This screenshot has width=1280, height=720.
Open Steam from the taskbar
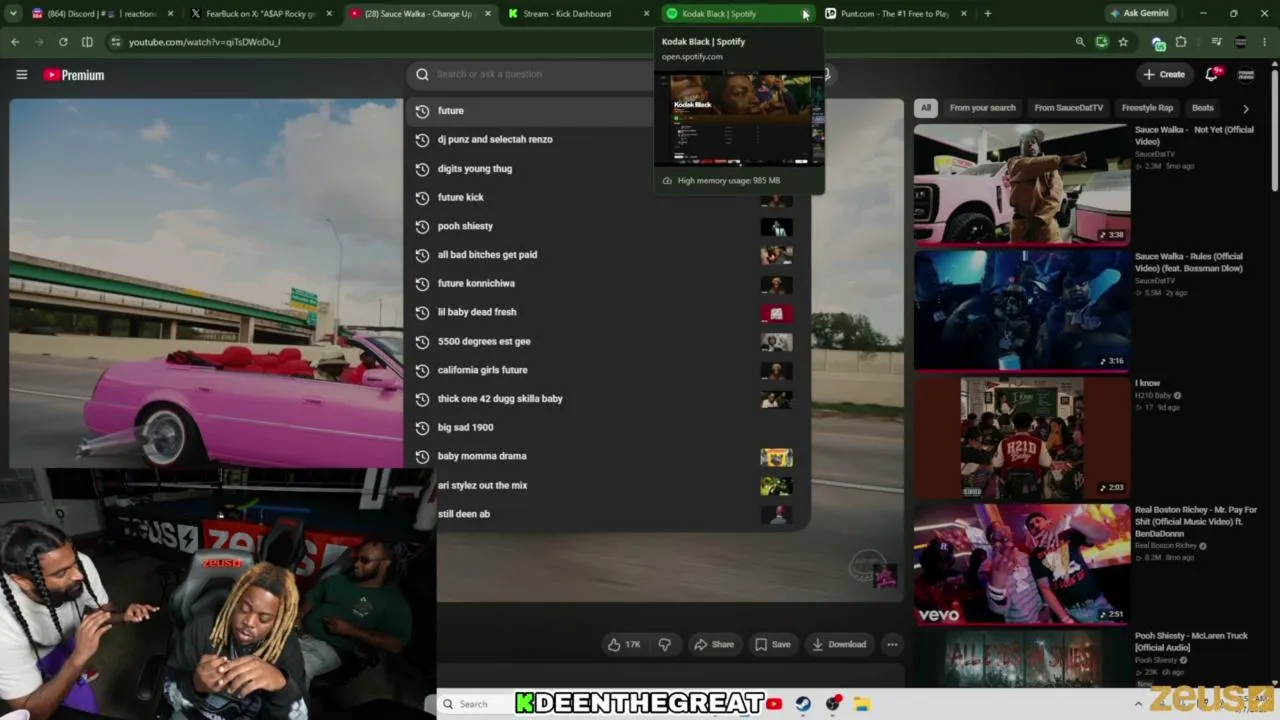pyautogui.click(x=803, y=704)
